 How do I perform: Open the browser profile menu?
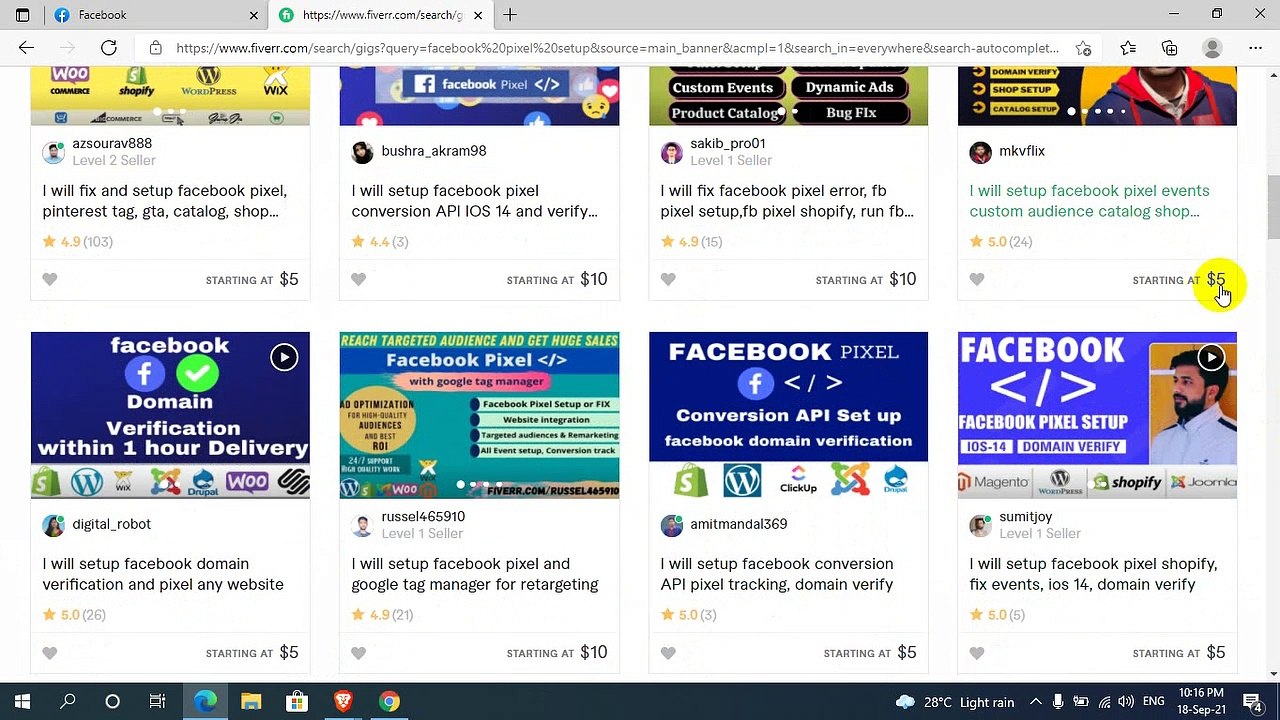[x=1212, y=48]
